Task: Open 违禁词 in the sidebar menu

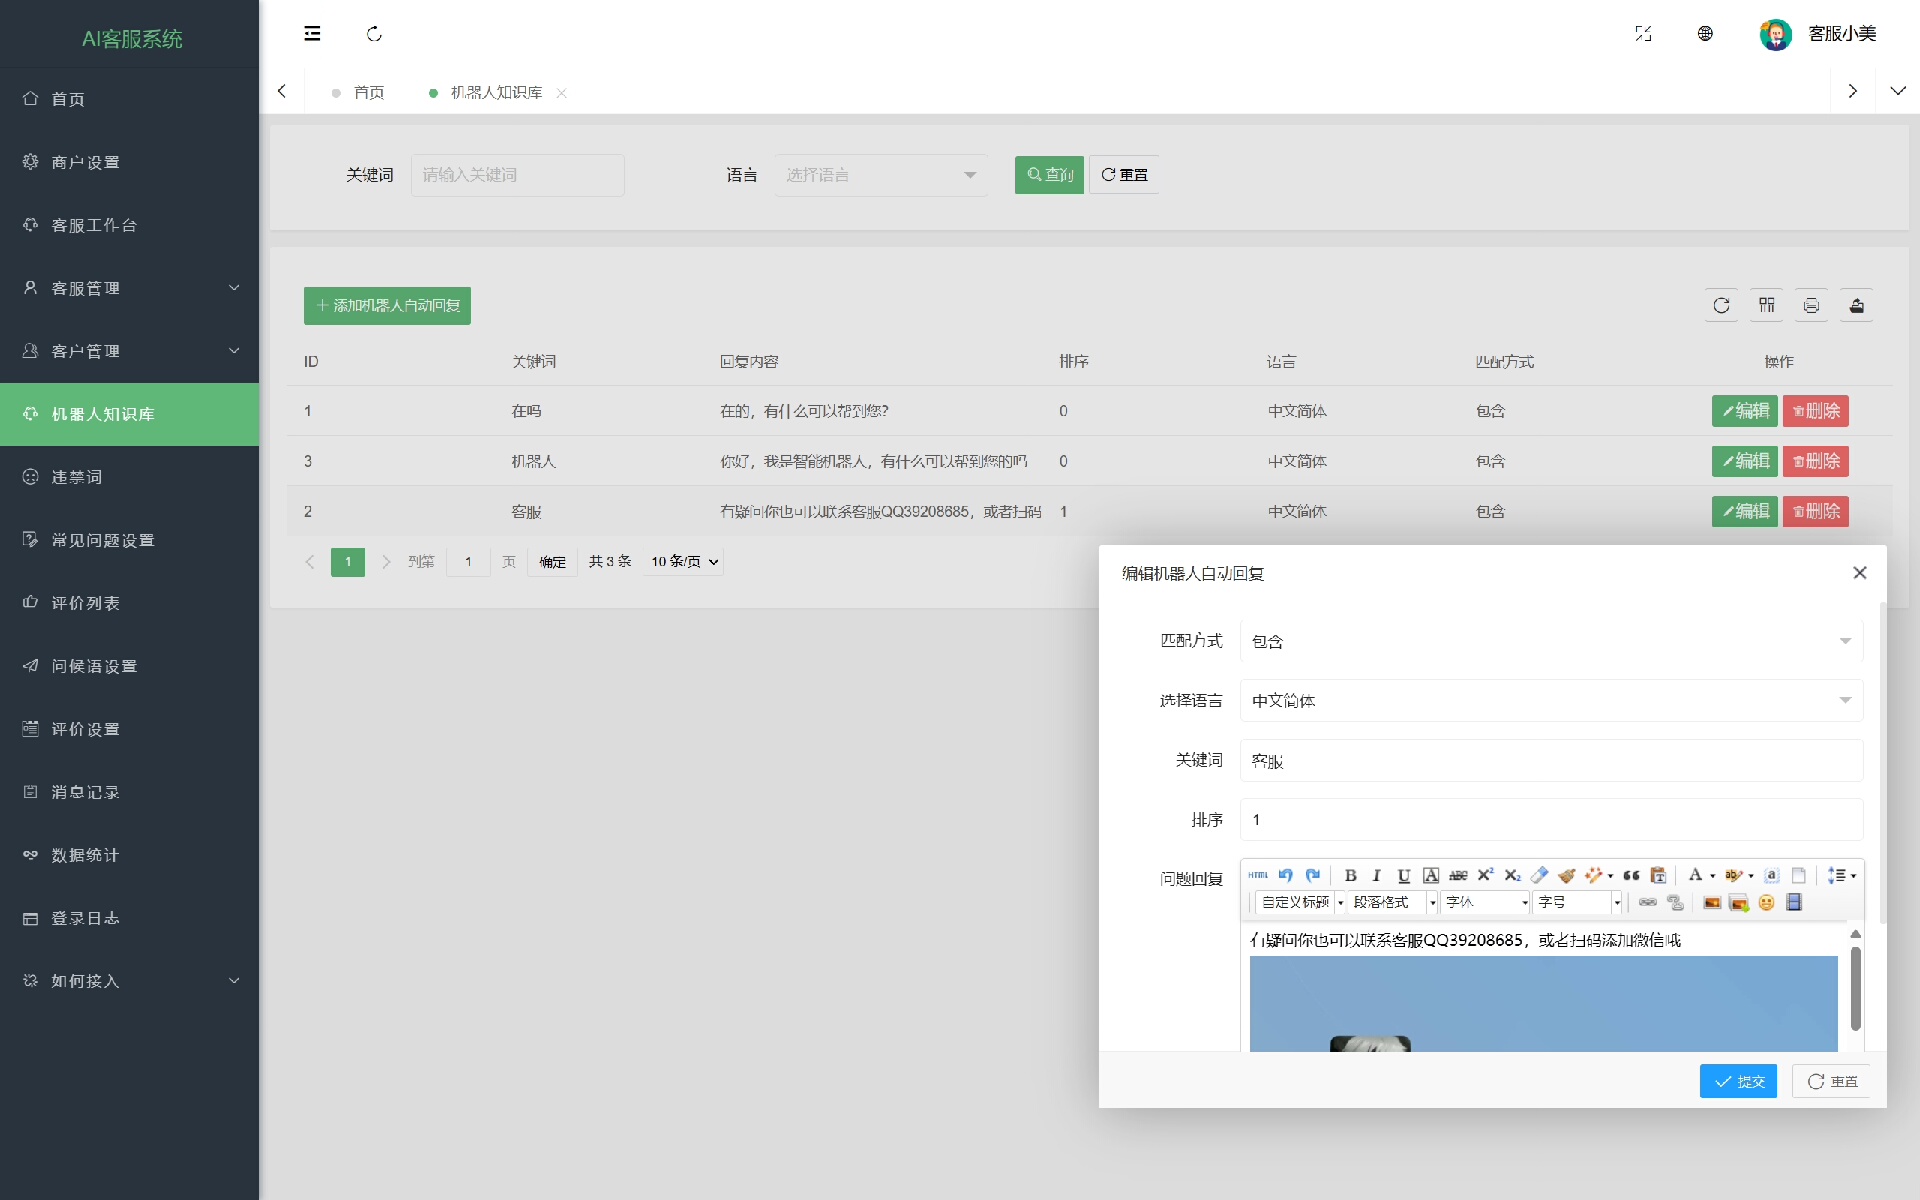Action: 77,477
